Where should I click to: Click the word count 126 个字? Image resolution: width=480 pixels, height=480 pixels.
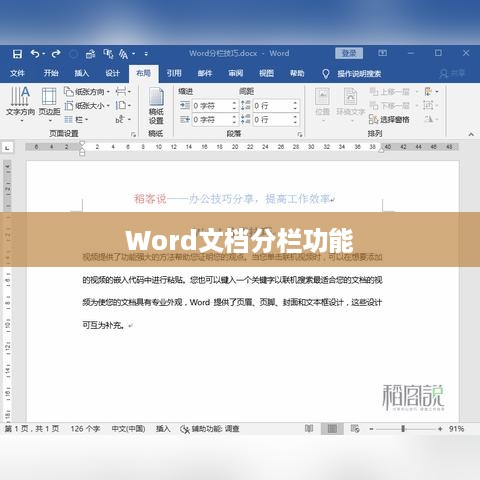(85, 429)
